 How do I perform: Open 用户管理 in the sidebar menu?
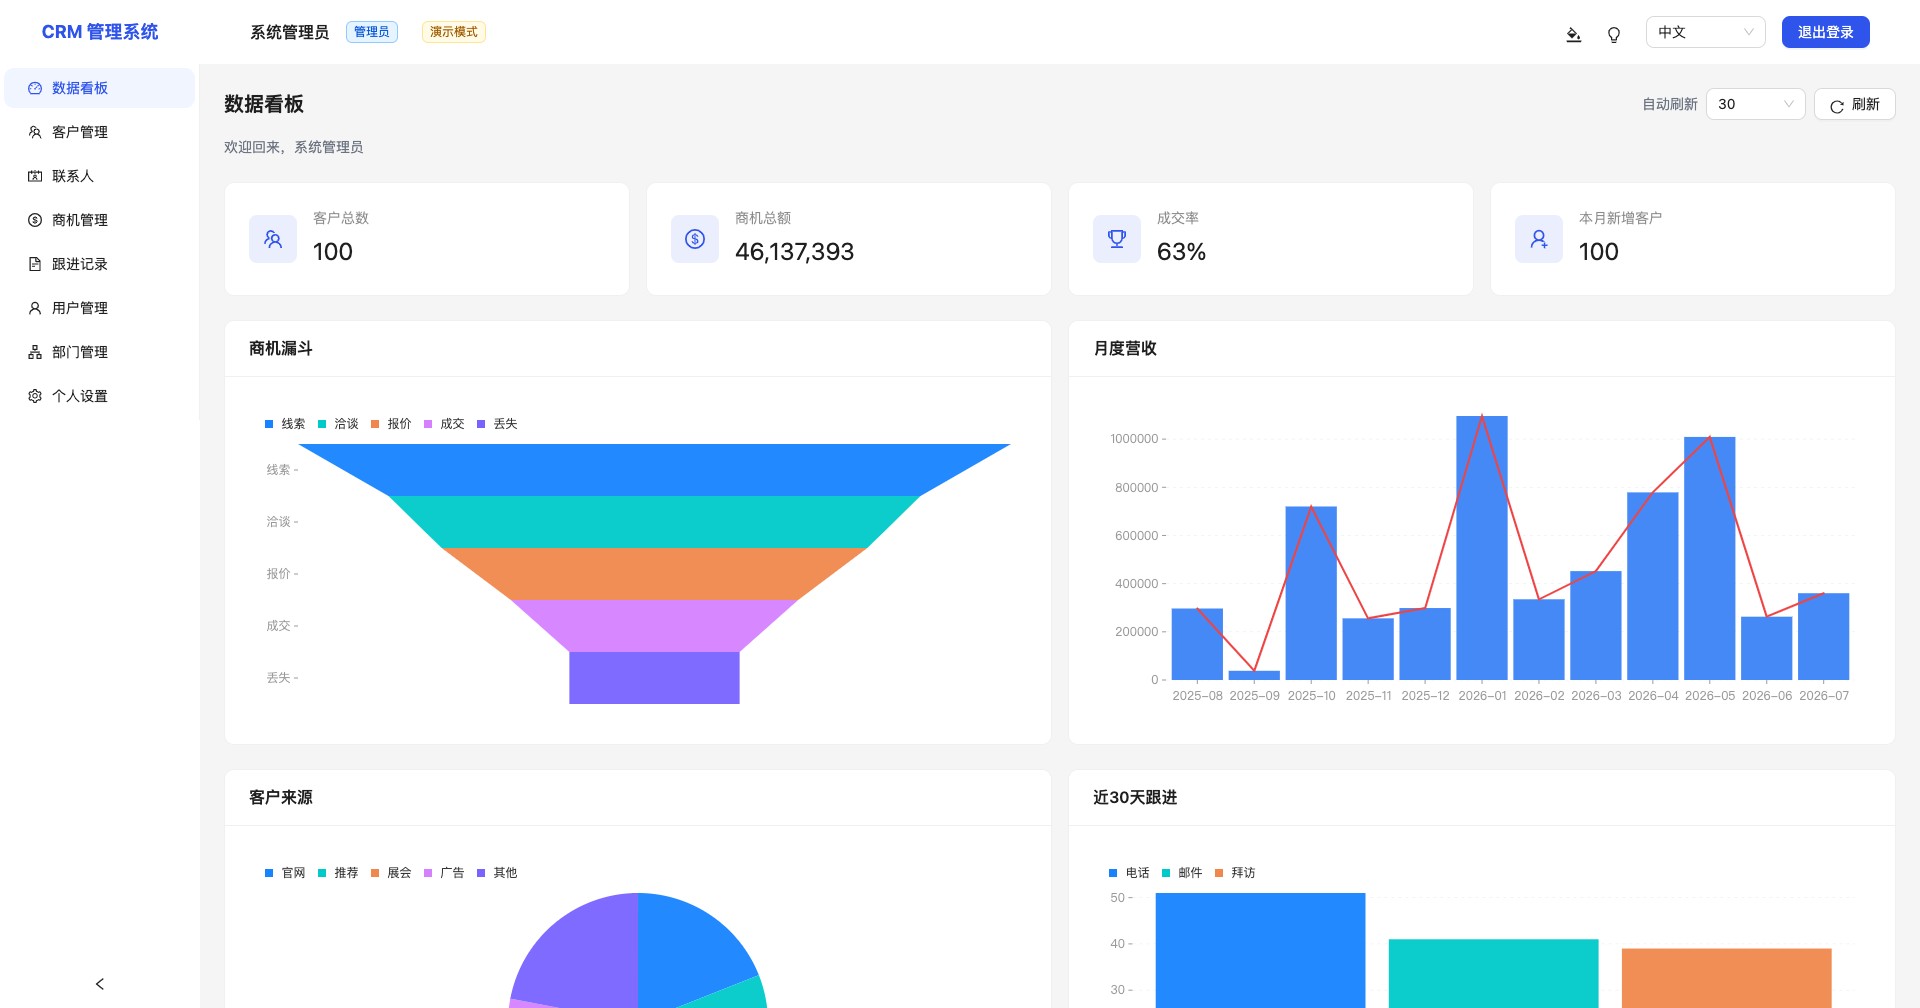99,308
